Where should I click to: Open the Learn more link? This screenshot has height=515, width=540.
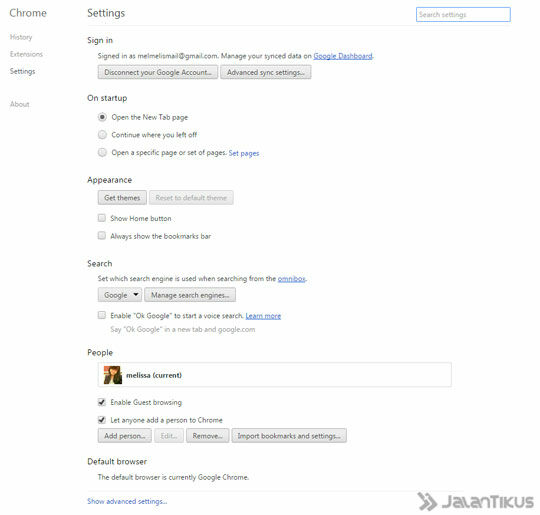pyautogui.click(x=263, y=316)
